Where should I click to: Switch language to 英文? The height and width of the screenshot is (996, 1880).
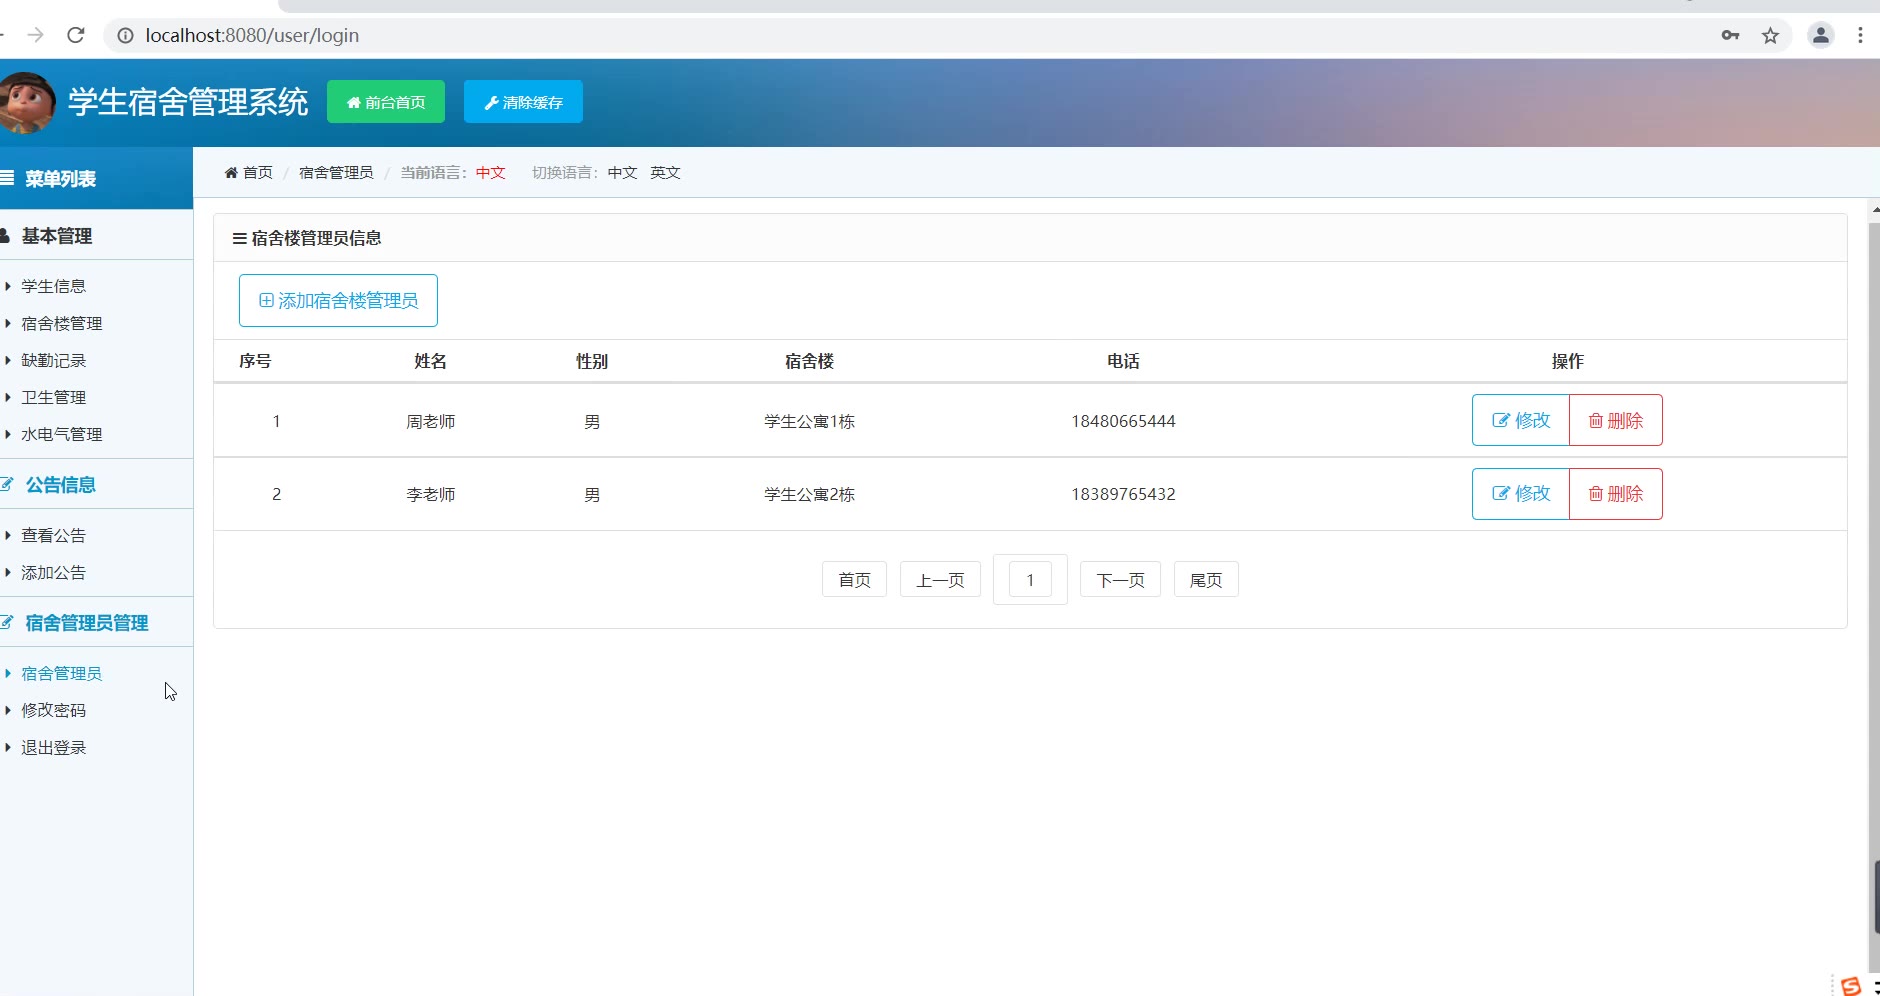point(665,172)
